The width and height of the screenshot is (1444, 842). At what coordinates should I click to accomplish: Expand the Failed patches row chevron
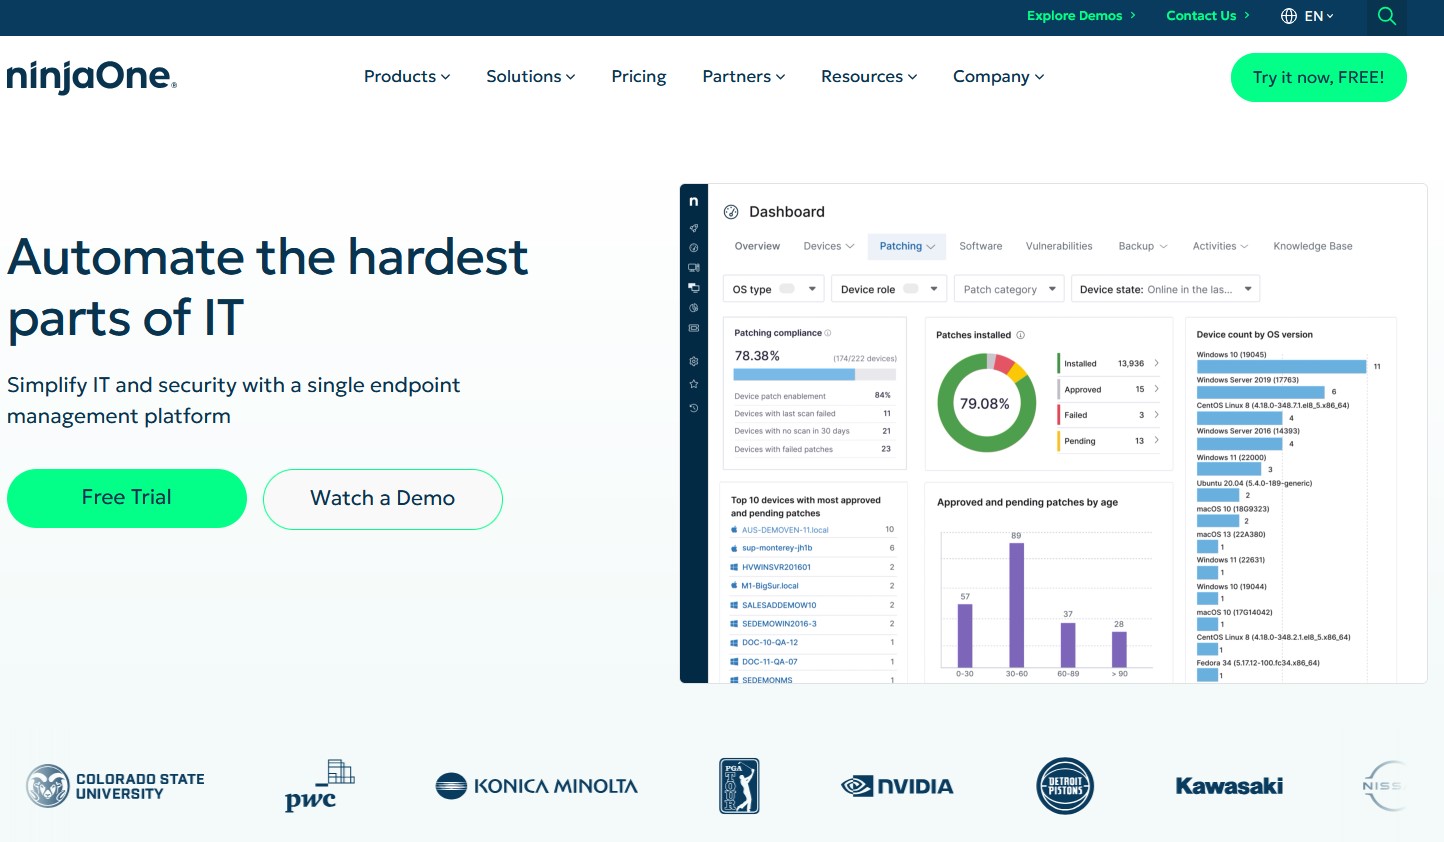pyautogui.click(x=1157, y=414)
